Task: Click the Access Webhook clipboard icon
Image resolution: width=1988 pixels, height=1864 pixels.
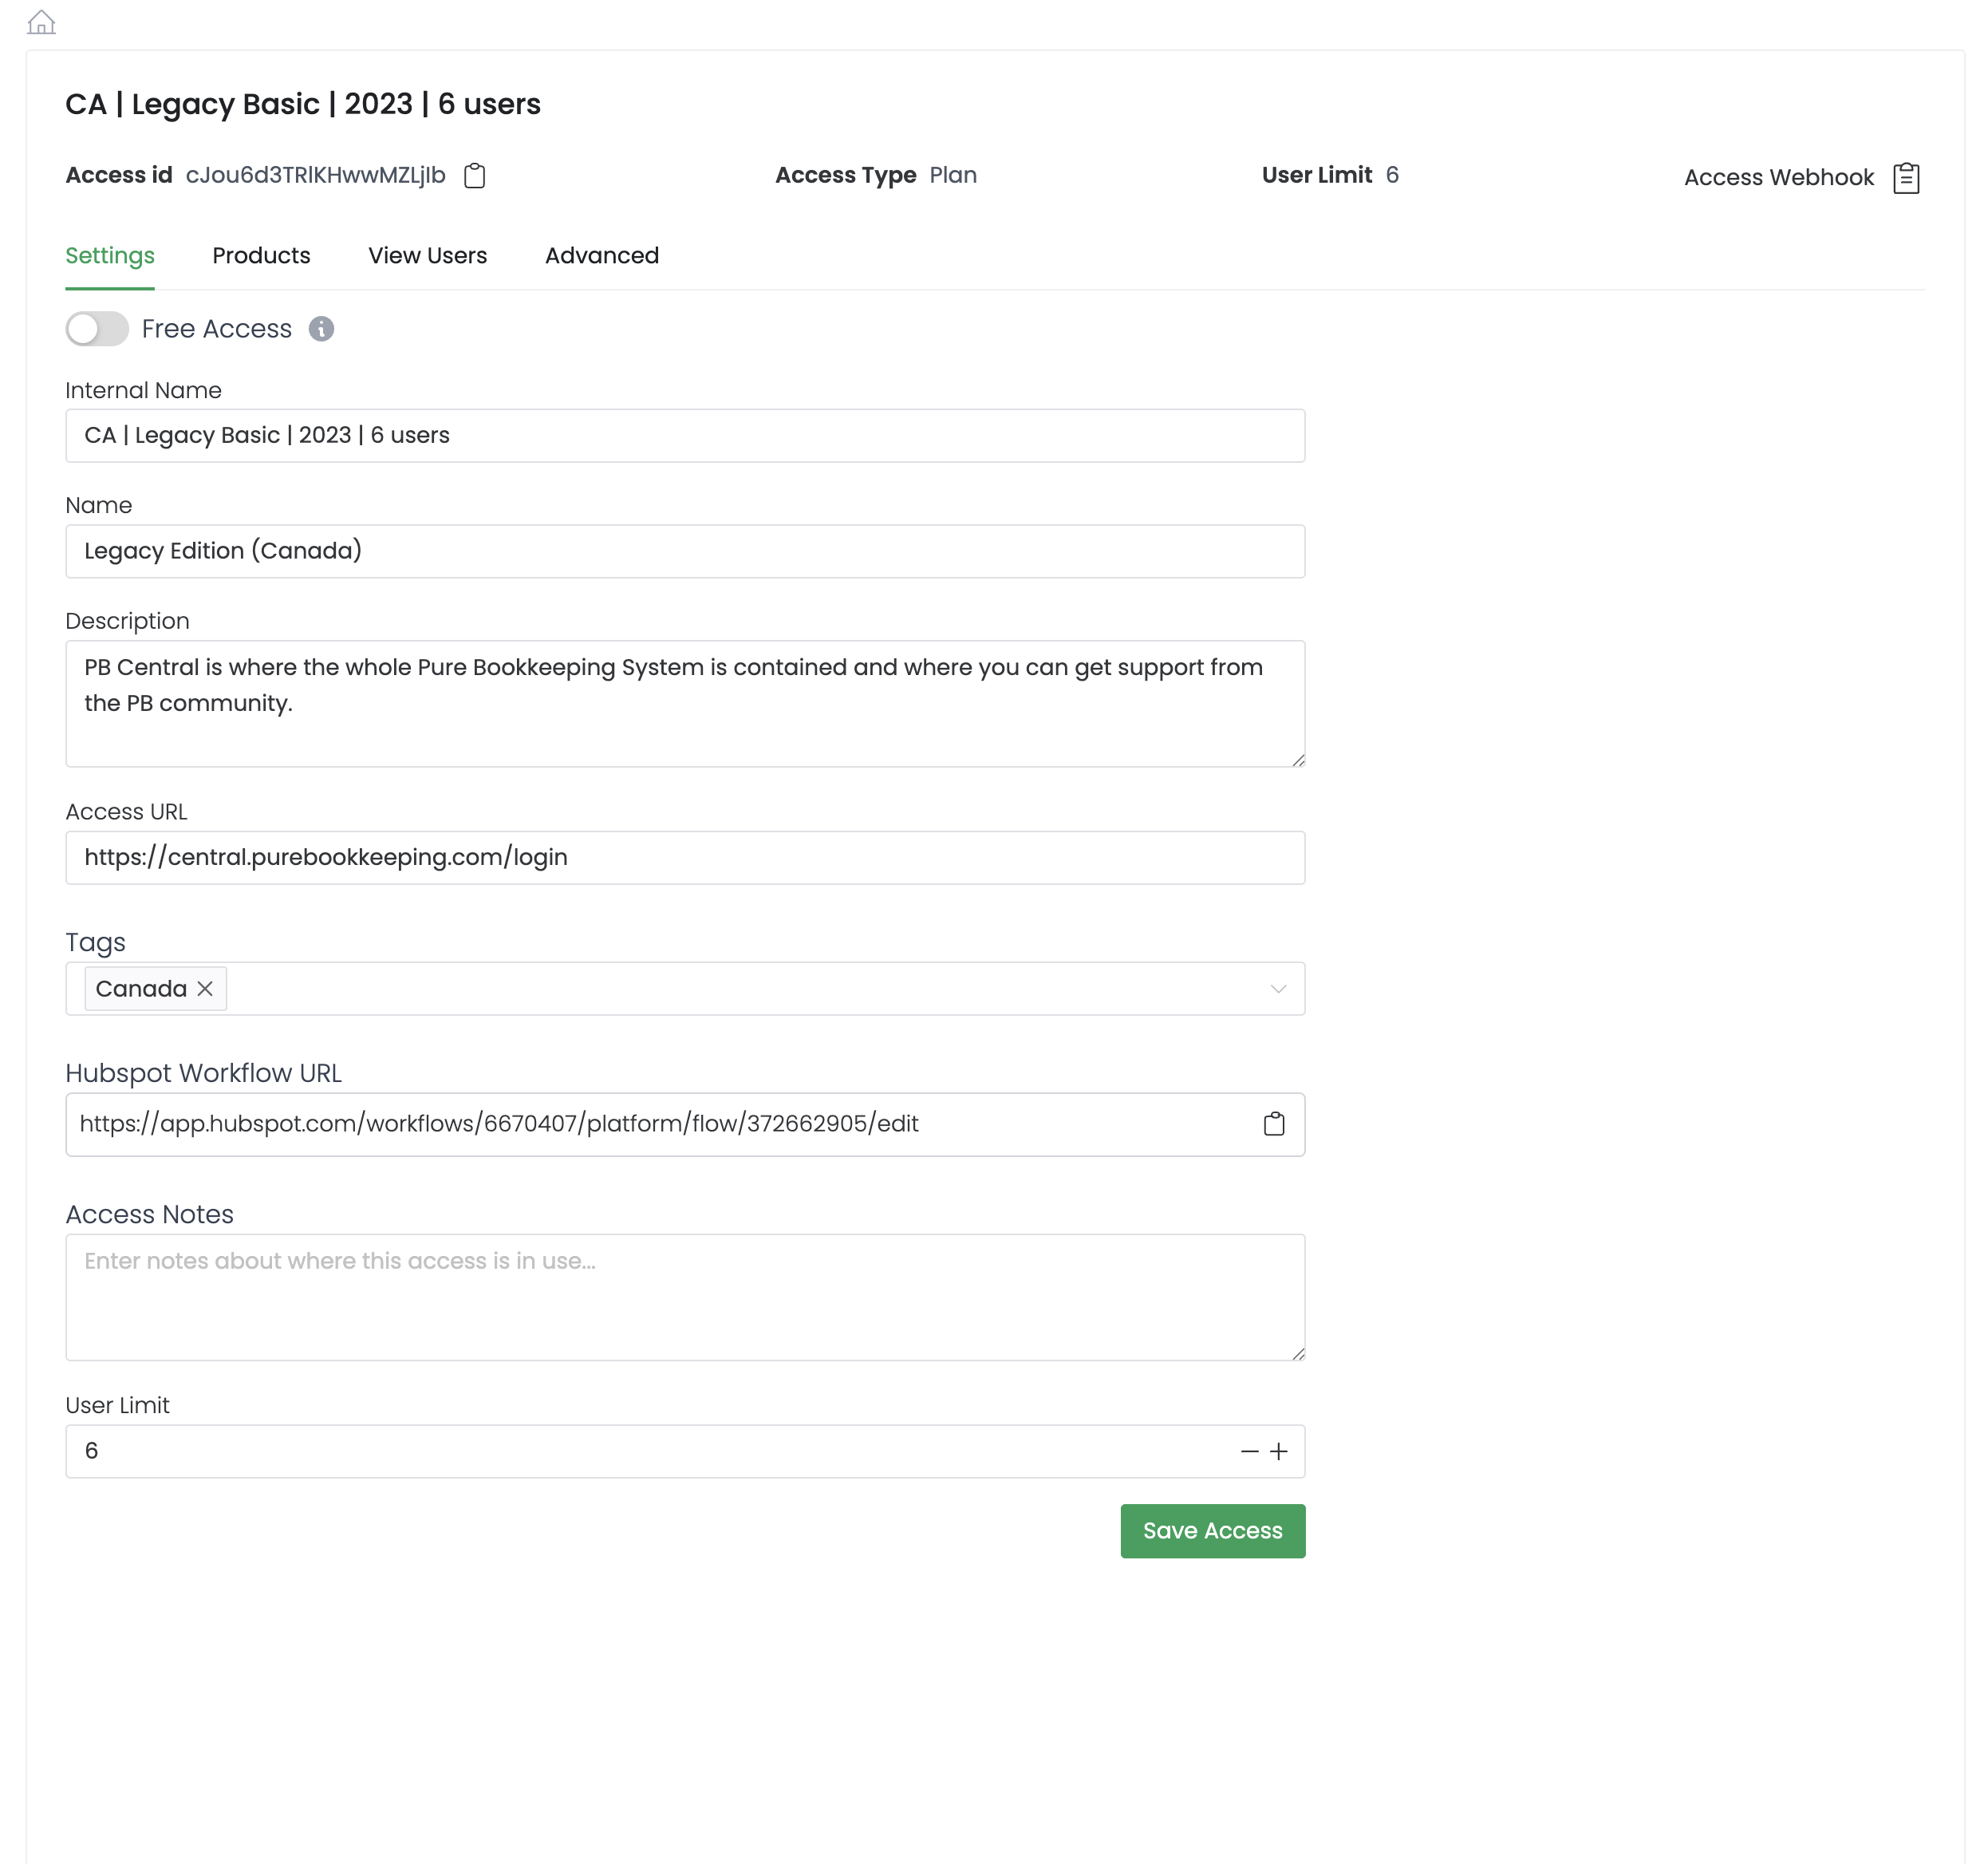Action: pos(1906,178)
